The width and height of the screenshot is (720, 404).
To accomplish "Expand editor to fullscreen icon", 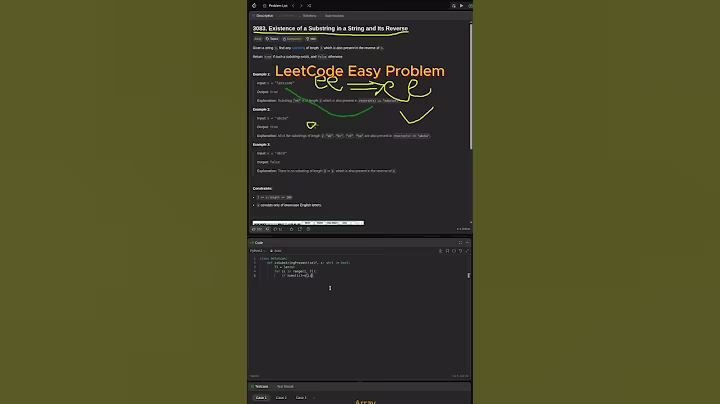I will pos(467,251).
